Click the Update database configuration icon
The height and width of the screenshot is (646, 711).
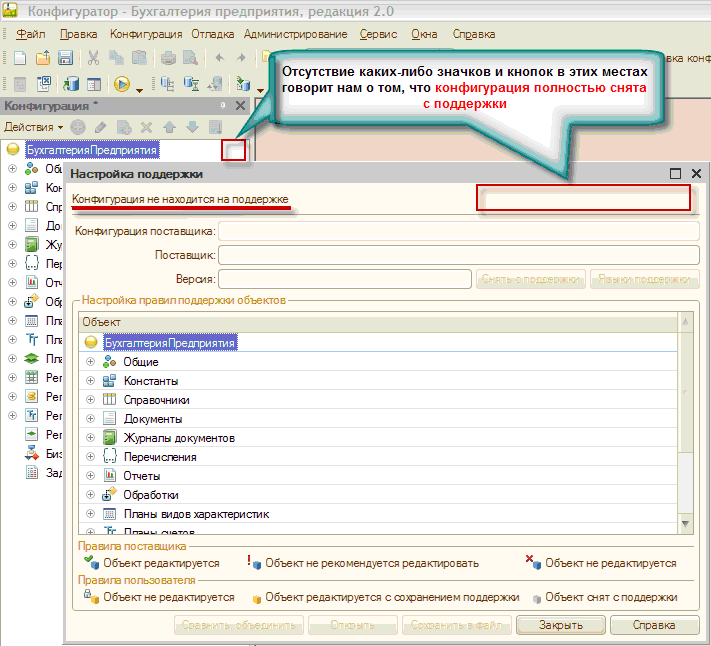coord(72,85)
